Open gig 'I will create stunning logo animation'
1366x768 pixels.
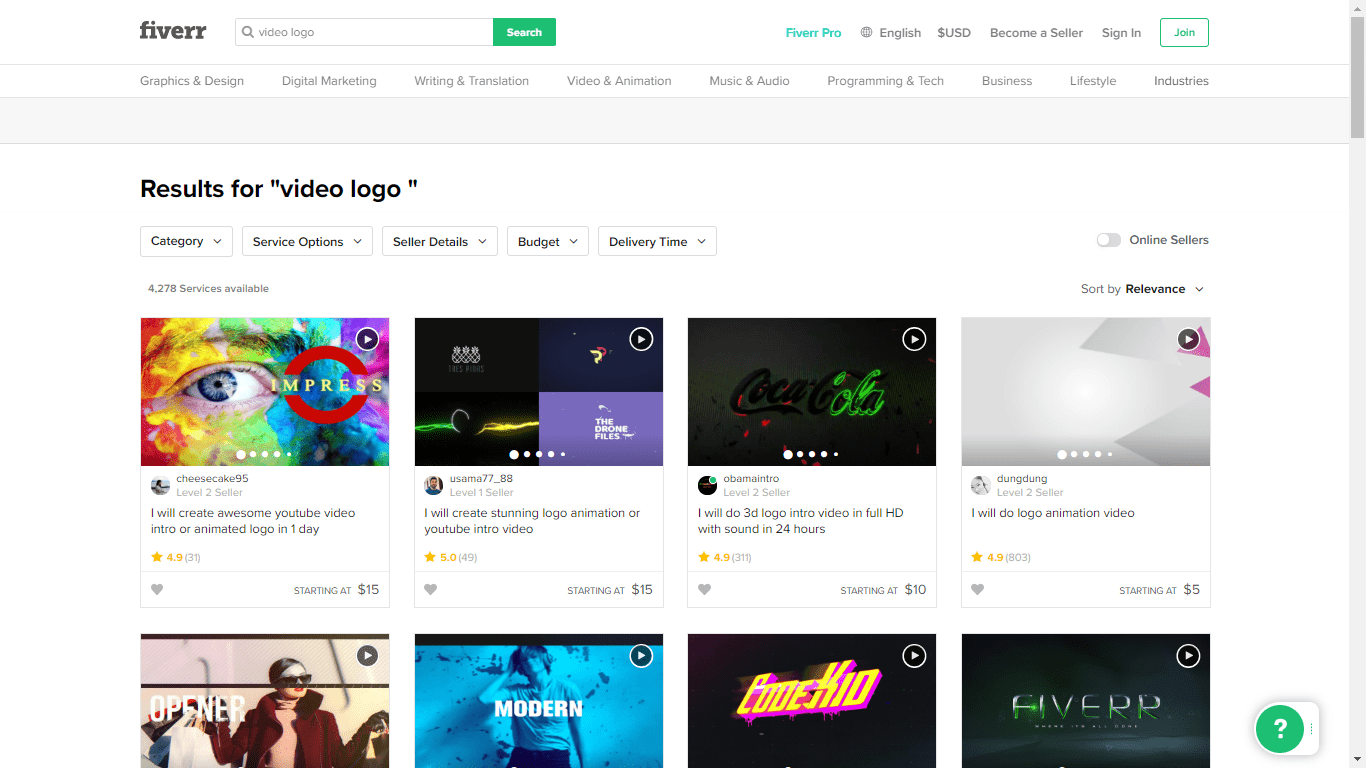pyautogui.click(x=532, y=521)
